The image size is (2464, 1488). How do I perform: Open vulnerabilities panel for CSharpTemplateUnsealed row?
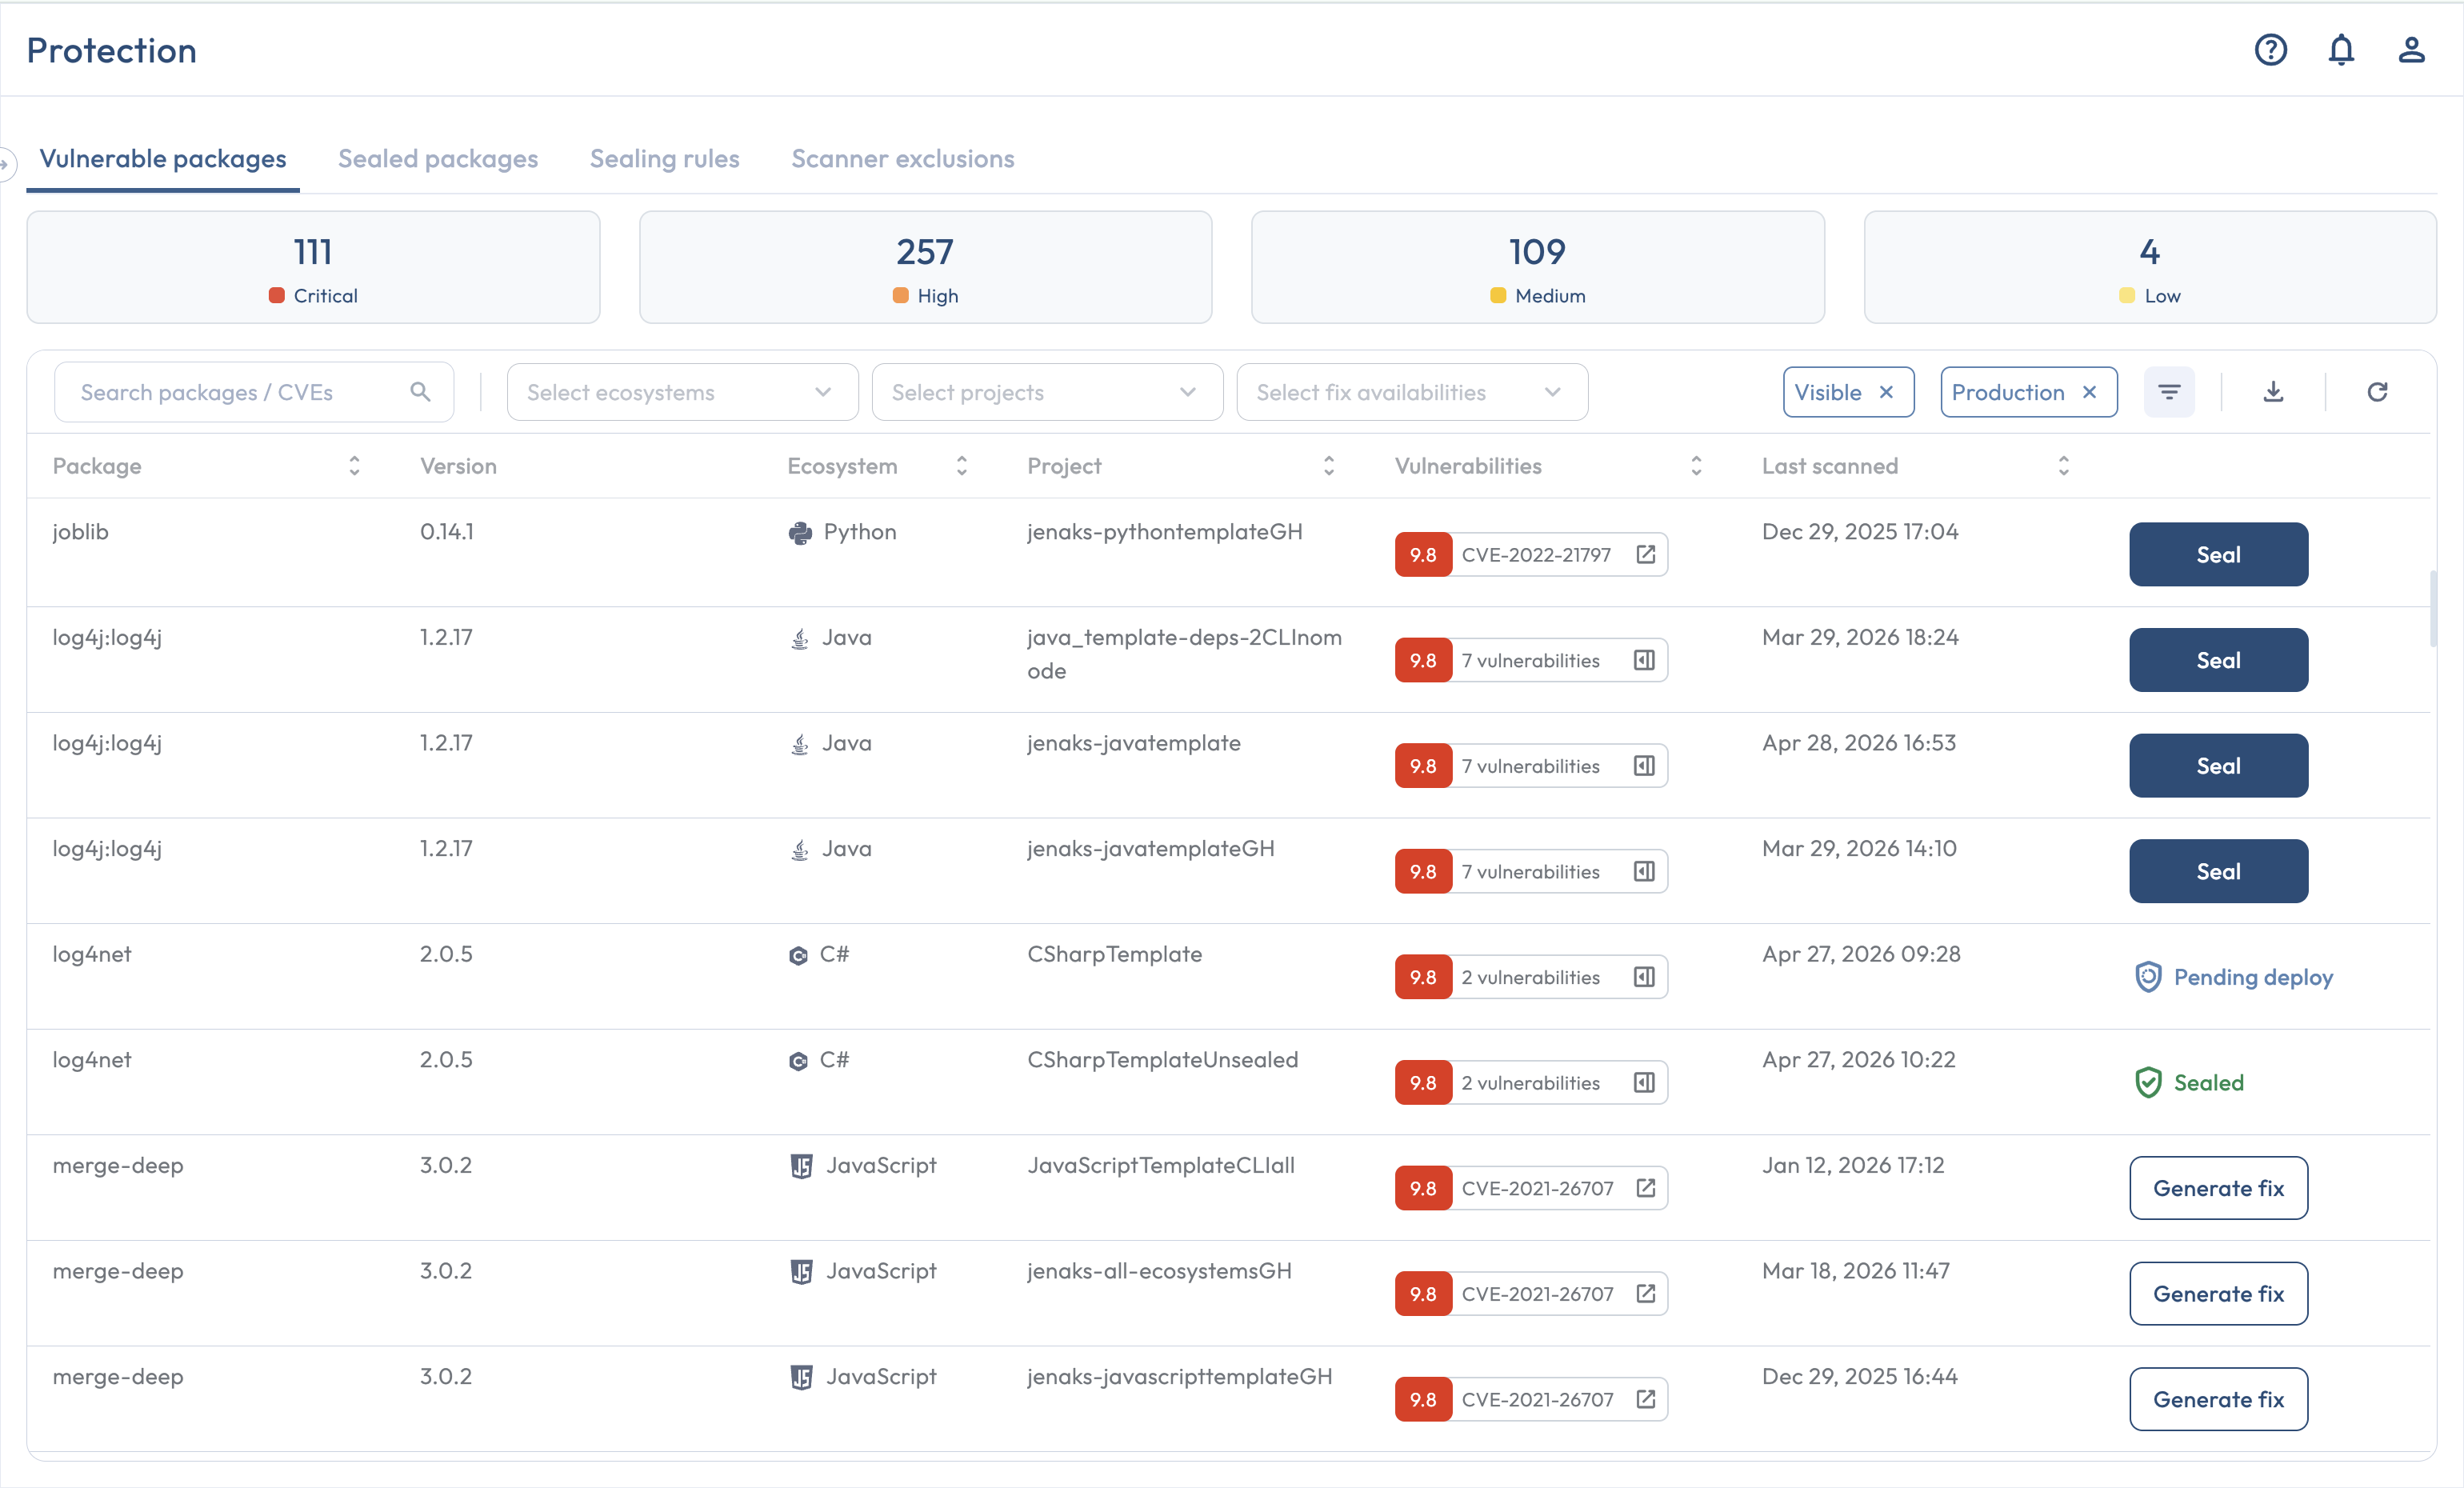(x=1644, y=1083)
